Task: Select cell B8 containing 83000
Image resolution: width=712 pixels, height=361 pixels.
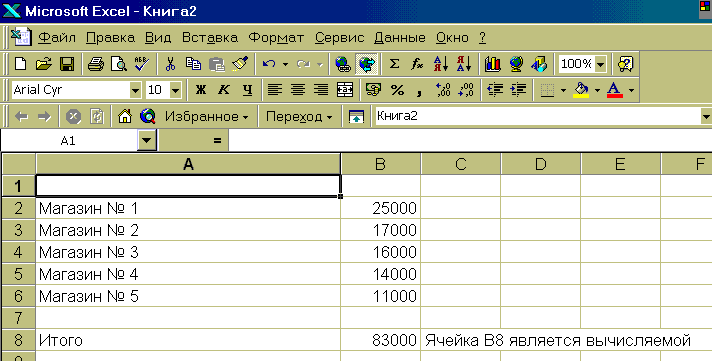Action: [381, 340]
